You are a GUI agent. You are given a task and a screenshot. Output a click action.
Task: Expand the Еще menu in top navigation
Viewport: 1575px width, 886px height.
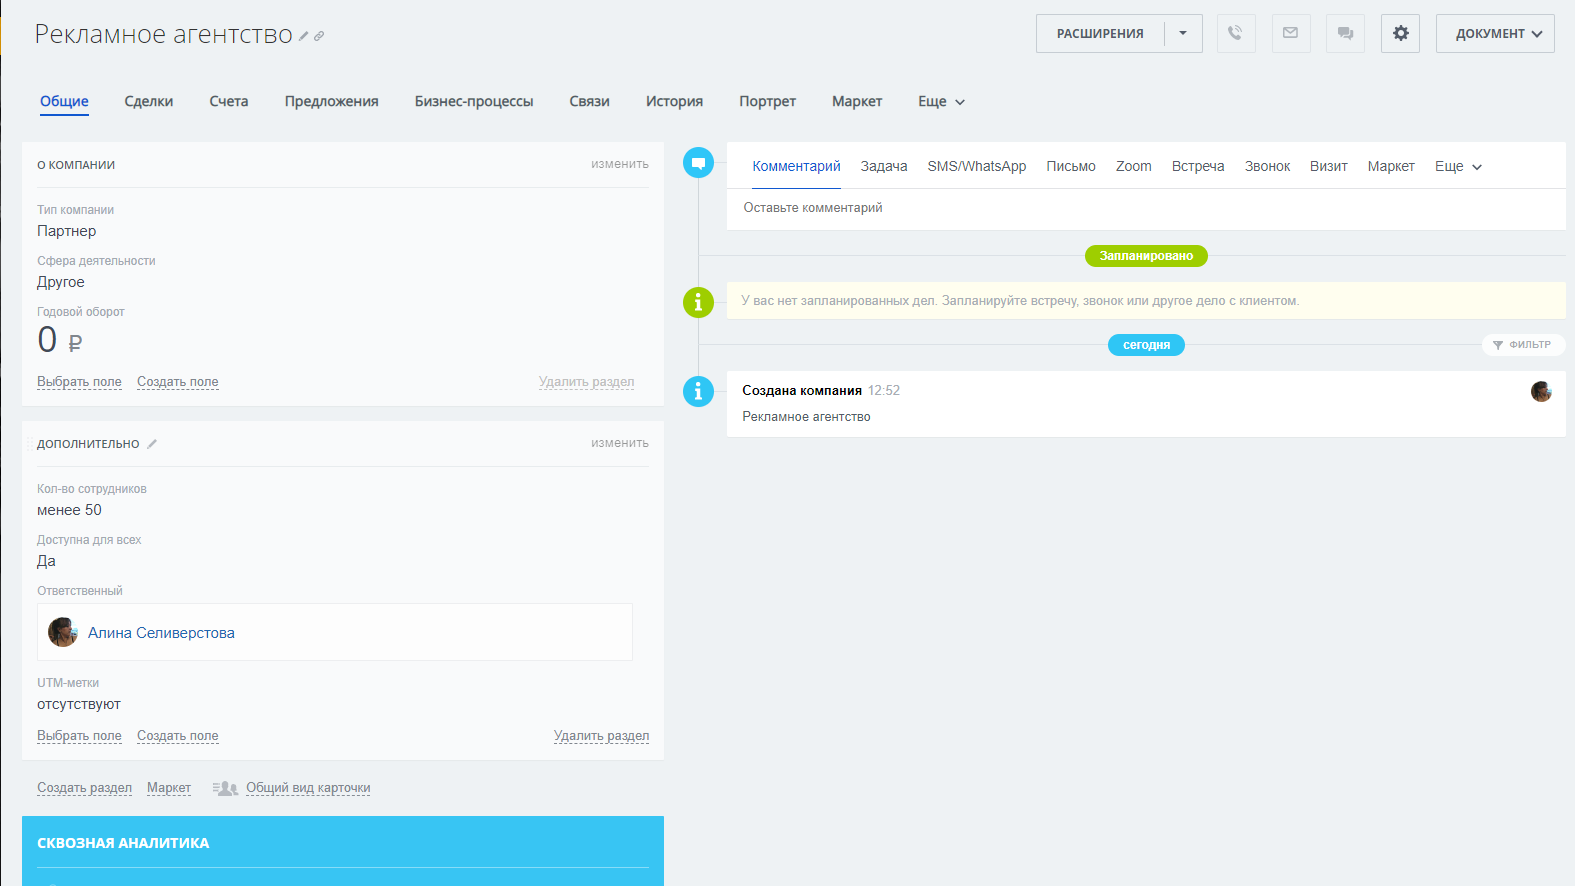click(941, 102)
